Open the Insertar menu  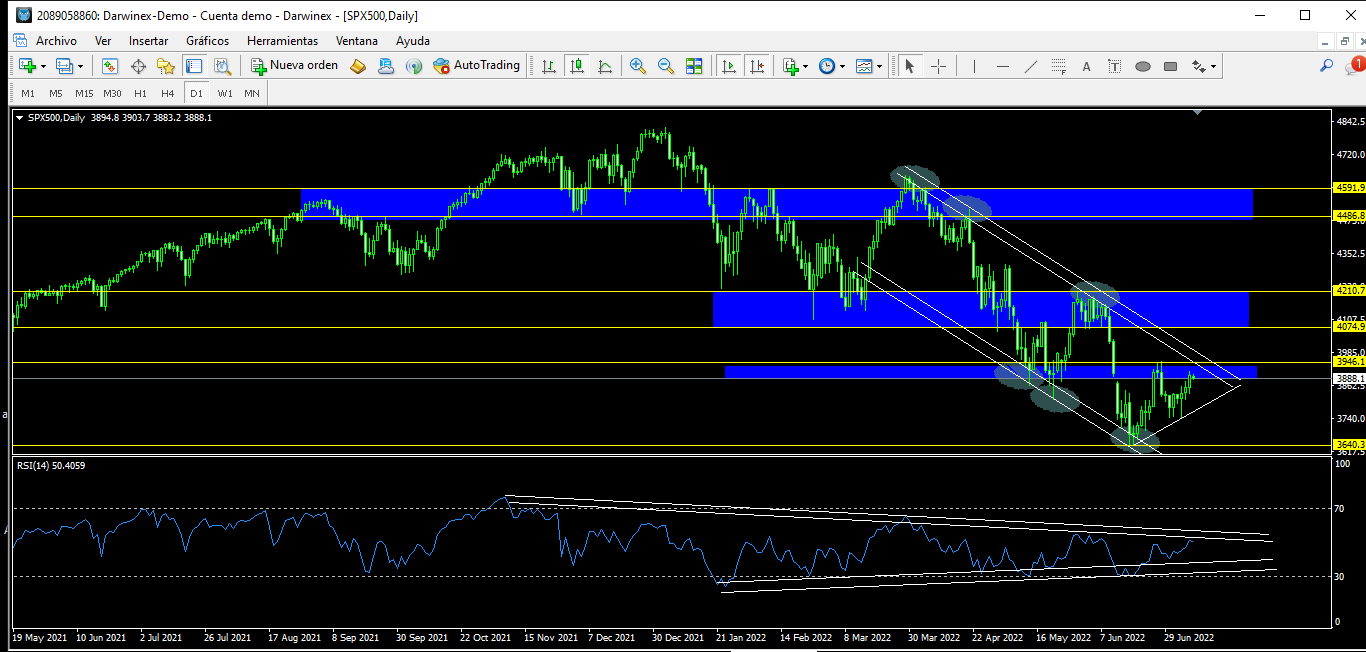coord(148,41)
